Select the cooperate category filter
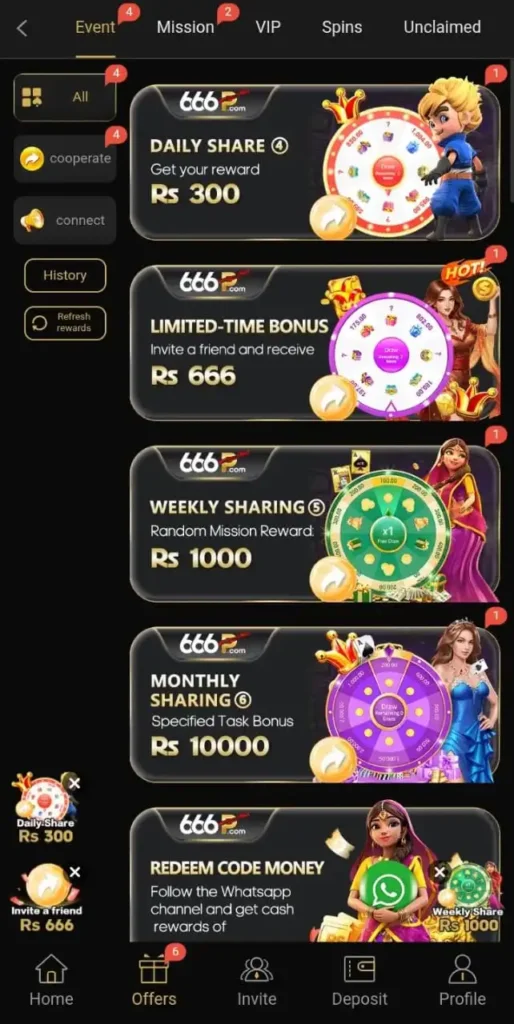The width and height of the screenshot is (514, 1024). point(65,159)
